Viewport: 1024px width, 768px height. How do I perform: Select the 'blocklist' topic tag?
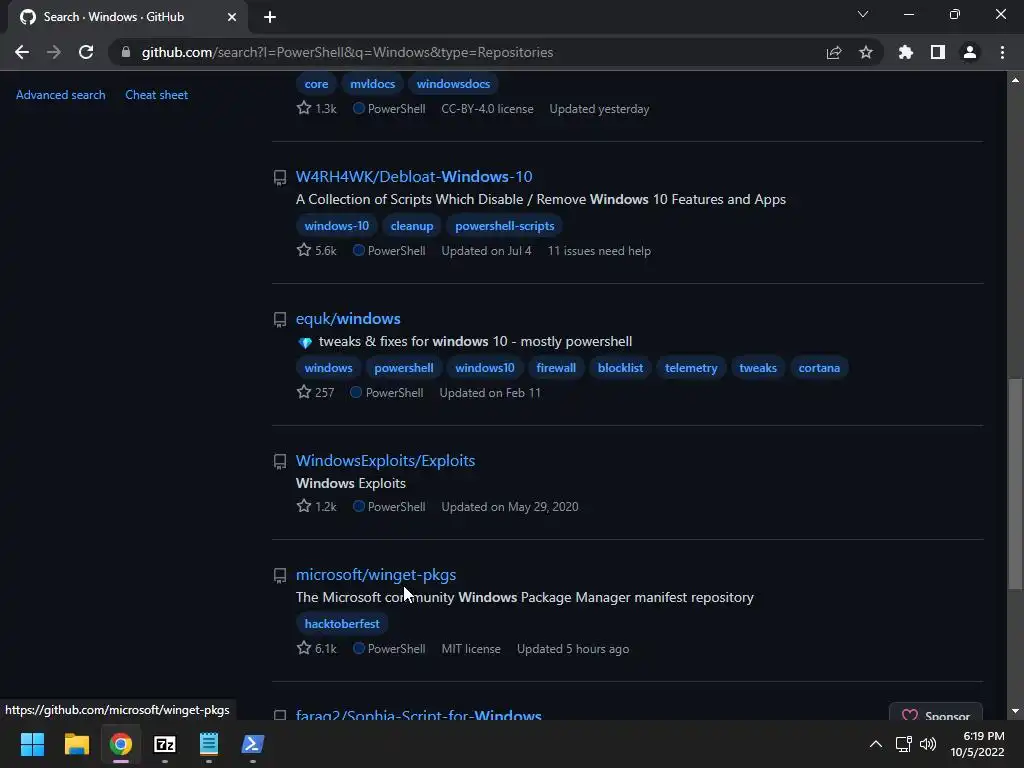[620, 368]
